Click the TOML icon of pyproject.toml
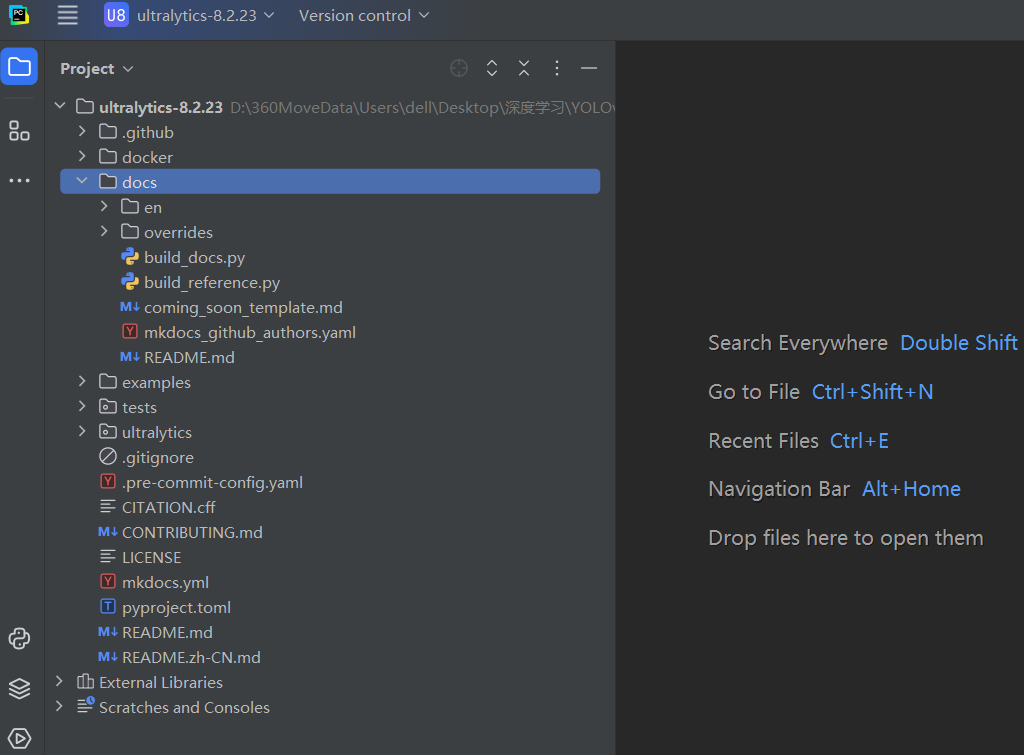This screenshot has width=1024, height=755. (108, 606)
